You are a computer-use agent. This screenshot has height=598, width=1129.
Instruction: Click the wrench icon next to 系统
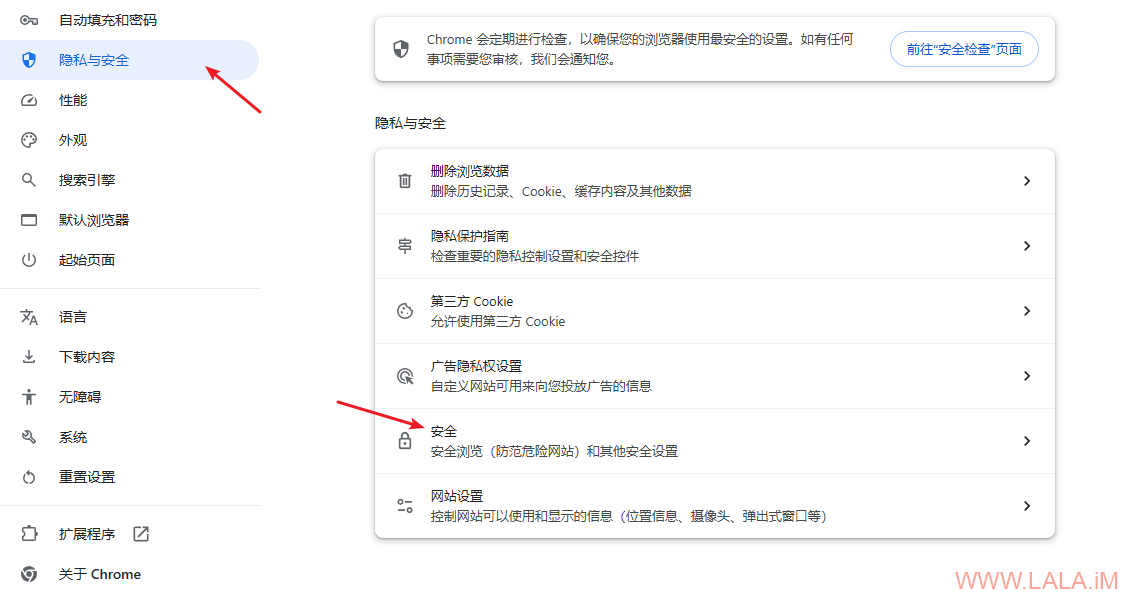click(29, 437)
